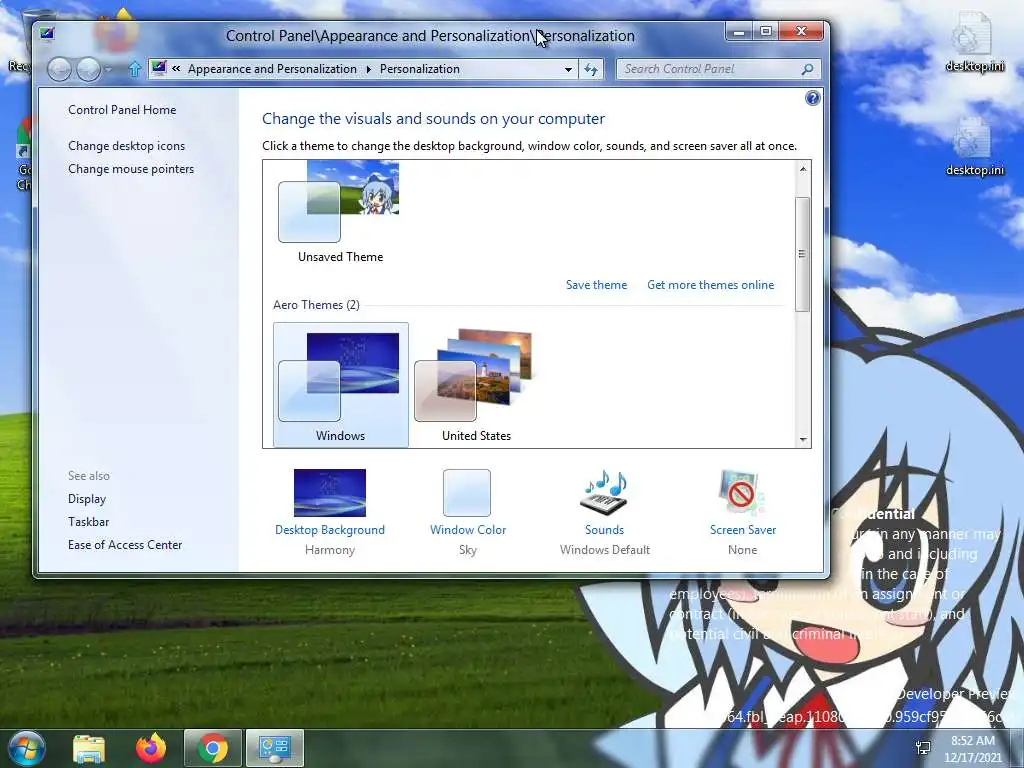Expand the breadcrumb arrow after Appearance and Personalization
The height and width of the screenshot is (768, 1024).
(368, 69)
